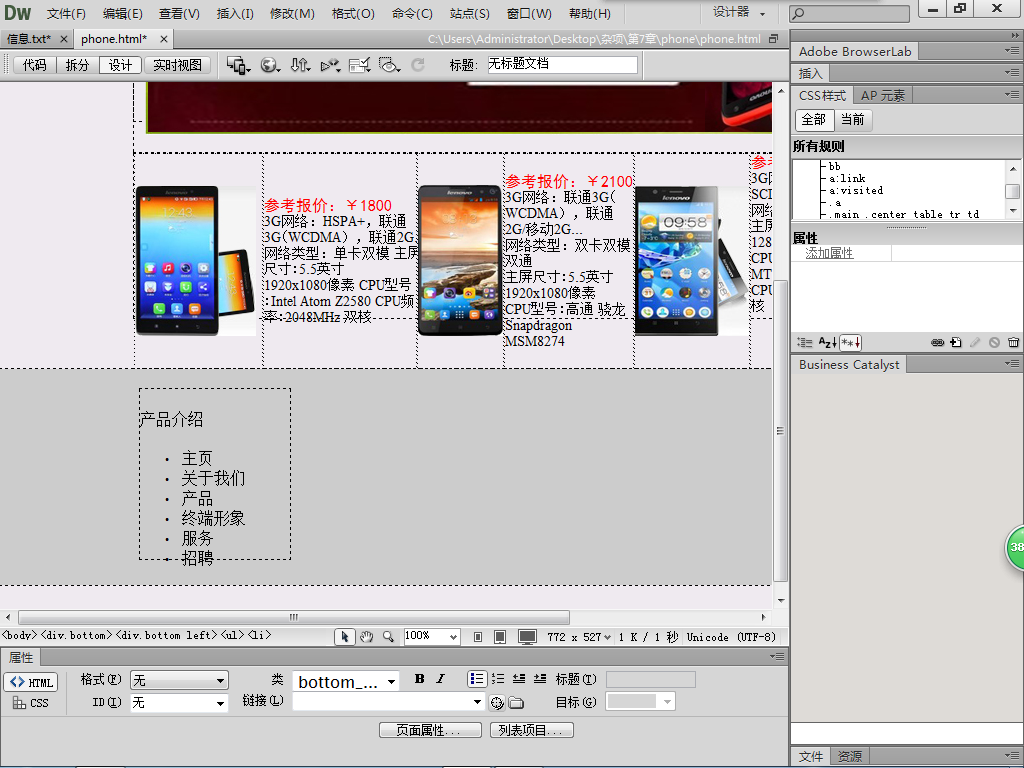Click the refresh design view icon
Screen dimensions: 1024x768
pos(418,65)
